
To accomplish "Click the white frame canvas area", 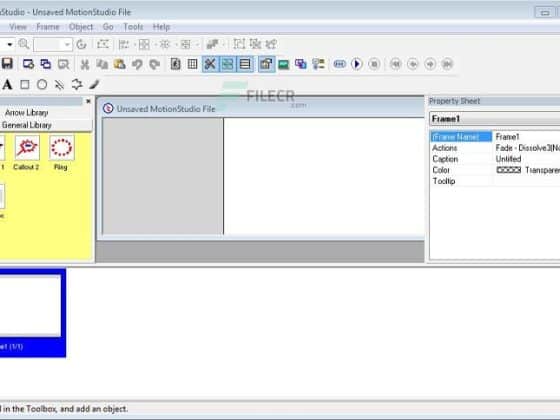I will pyautogui.click(x=324, y=176).
